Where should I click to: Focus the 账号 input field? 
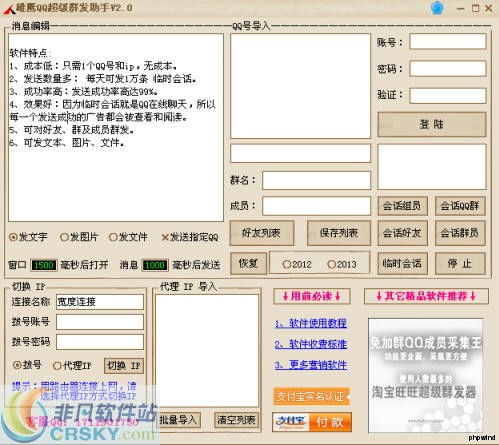448,42
